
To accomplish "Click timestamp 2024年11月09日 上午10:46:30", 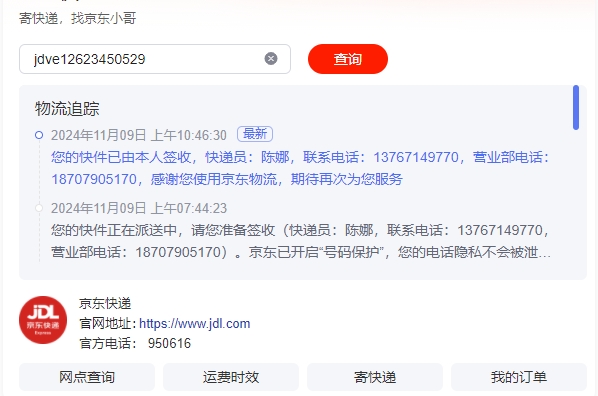I will (139, 135).
